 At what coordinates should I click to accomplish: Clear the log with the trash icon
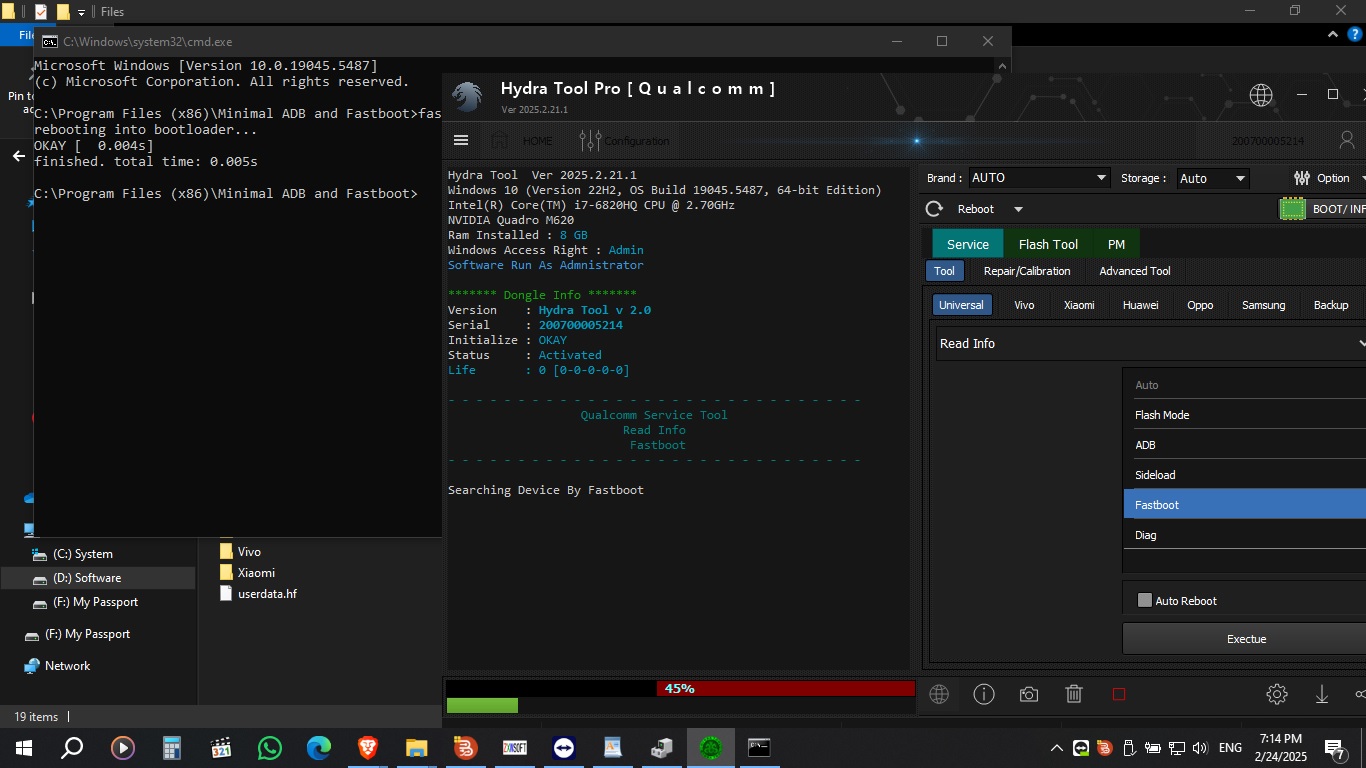[x=1074, y=694]
